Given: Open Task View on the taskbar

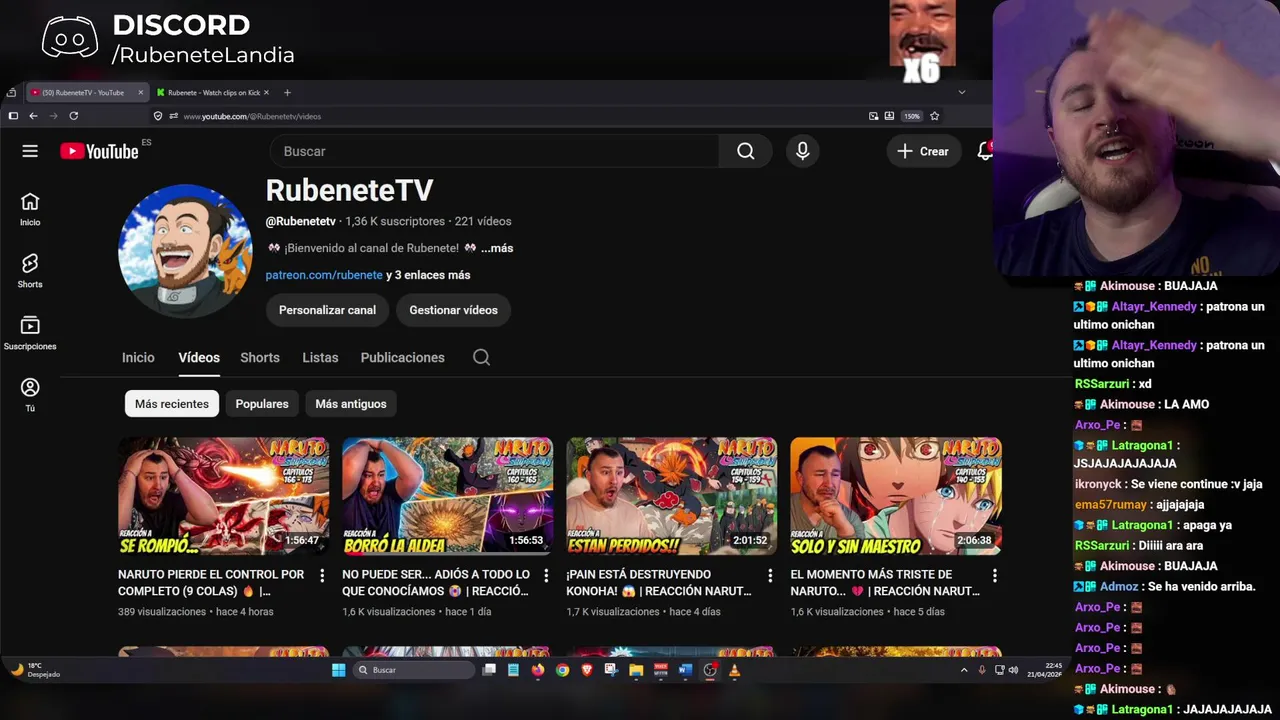Looking at the screenshot, I should coord(489,670).
